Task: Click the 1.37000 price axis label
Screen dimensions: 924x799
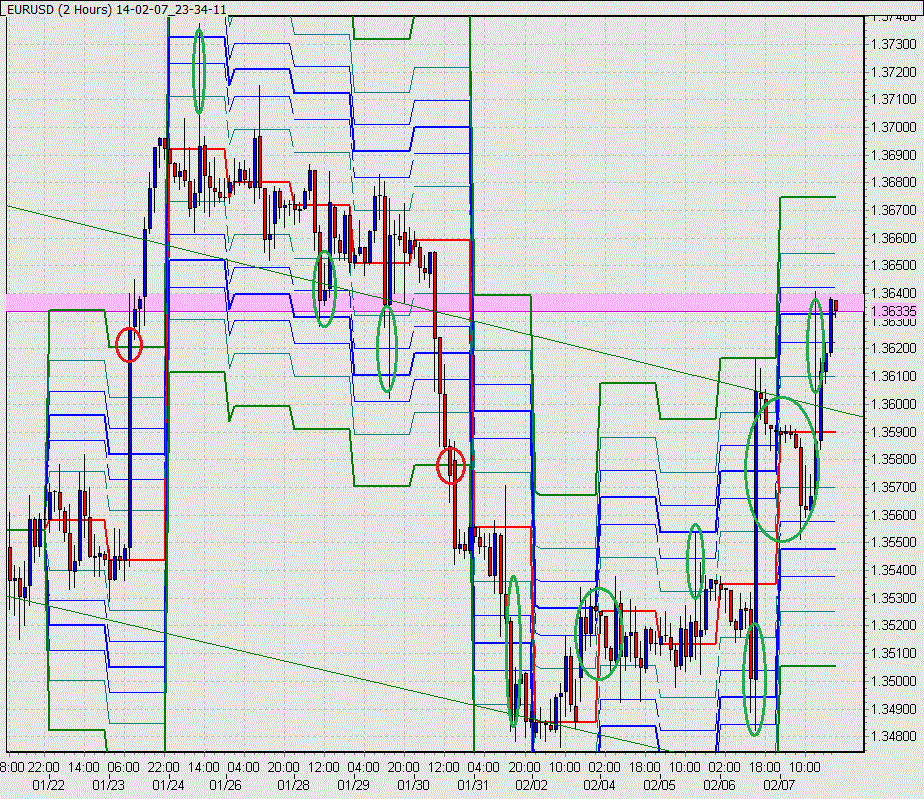Action: (893, 127)
